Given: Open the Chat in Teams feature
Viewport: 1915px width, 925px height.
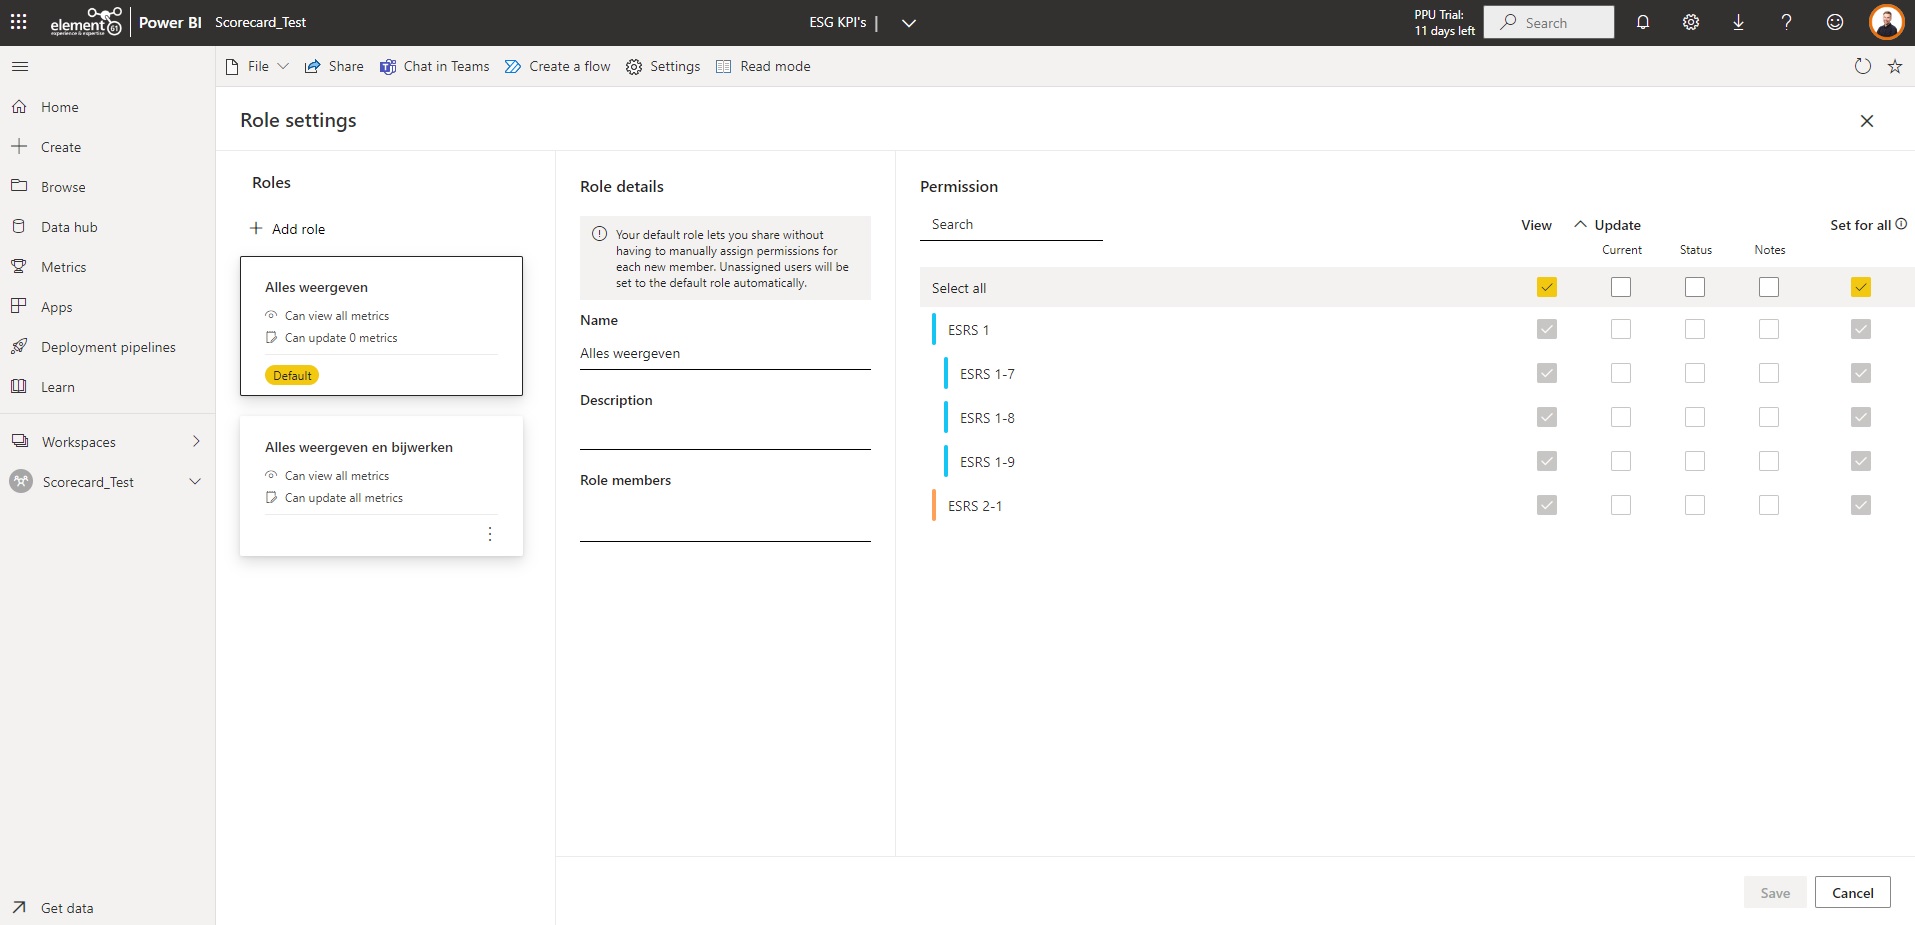Looking at the screenshot, I should pos(434,66).
